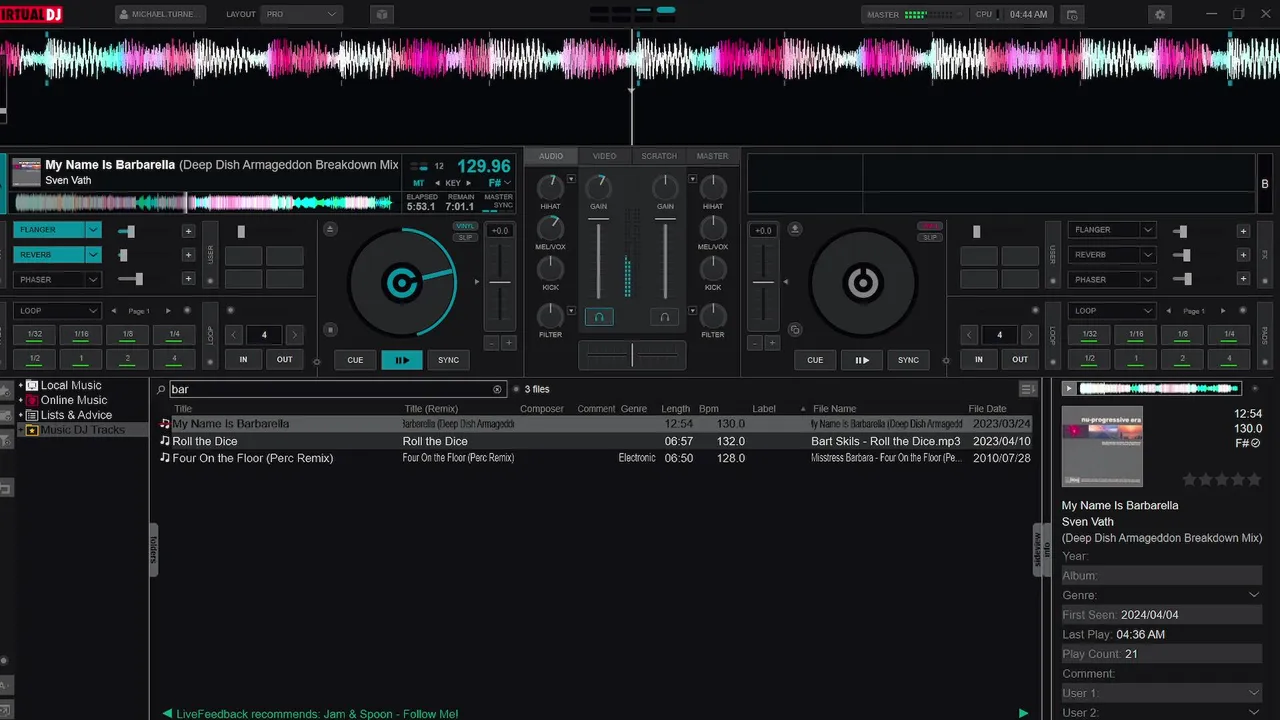The height and width of the screenshot is (720, 1280).
Task: Select Local Music in folder tree
Action: tap(71, 385)
